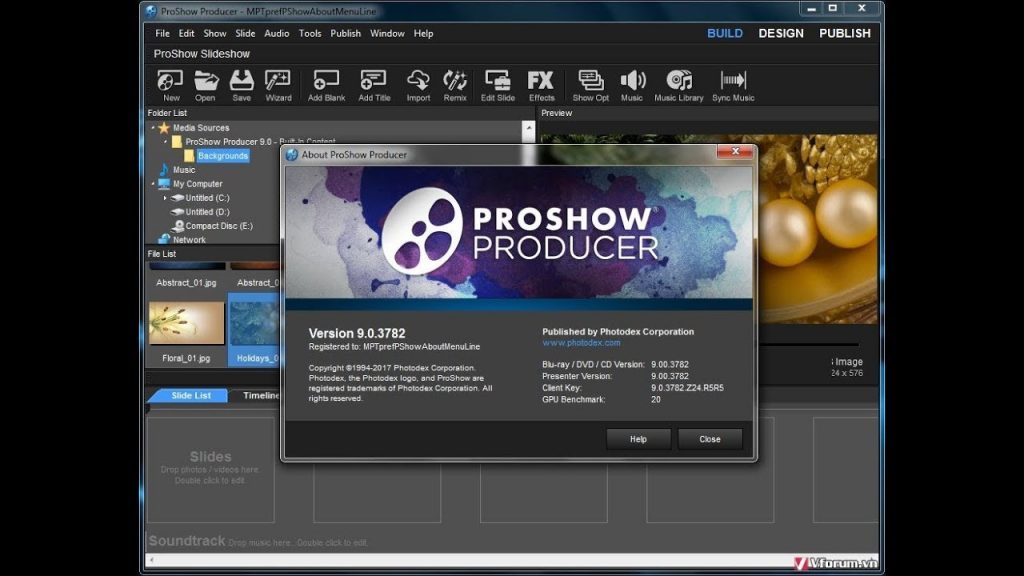Expand the Untitled (C:) drive node
1024x576 pixels.
[x=165, y=198]
